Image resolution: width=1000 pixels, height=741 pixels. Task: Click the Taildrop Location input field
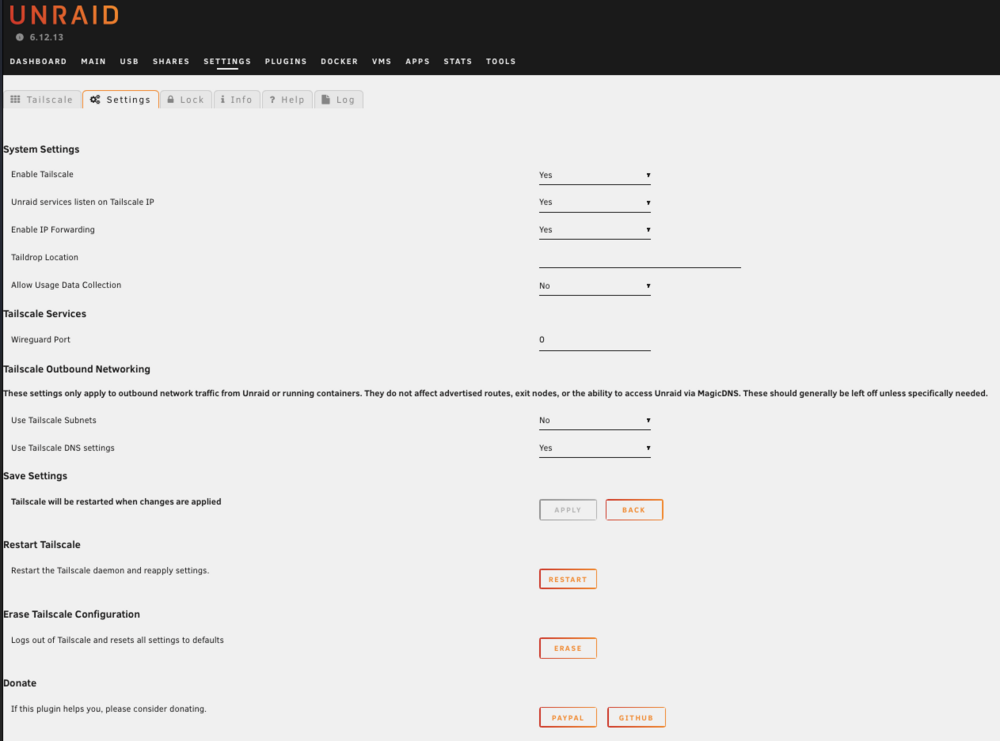pos(640,258)
